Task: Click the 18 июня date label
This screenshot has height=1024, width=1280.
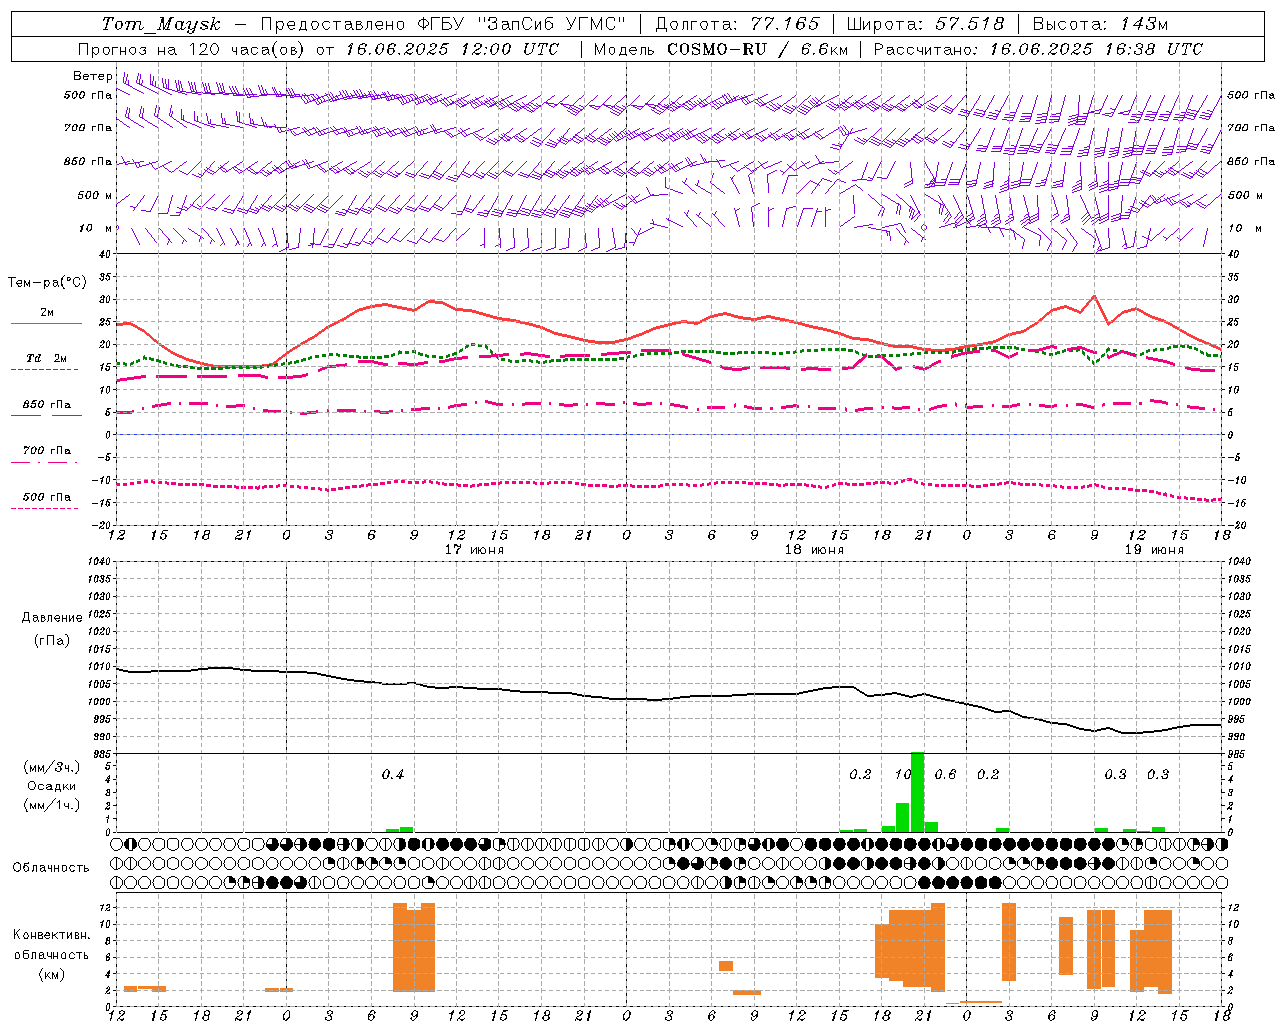Action: (x=814, y=550)
